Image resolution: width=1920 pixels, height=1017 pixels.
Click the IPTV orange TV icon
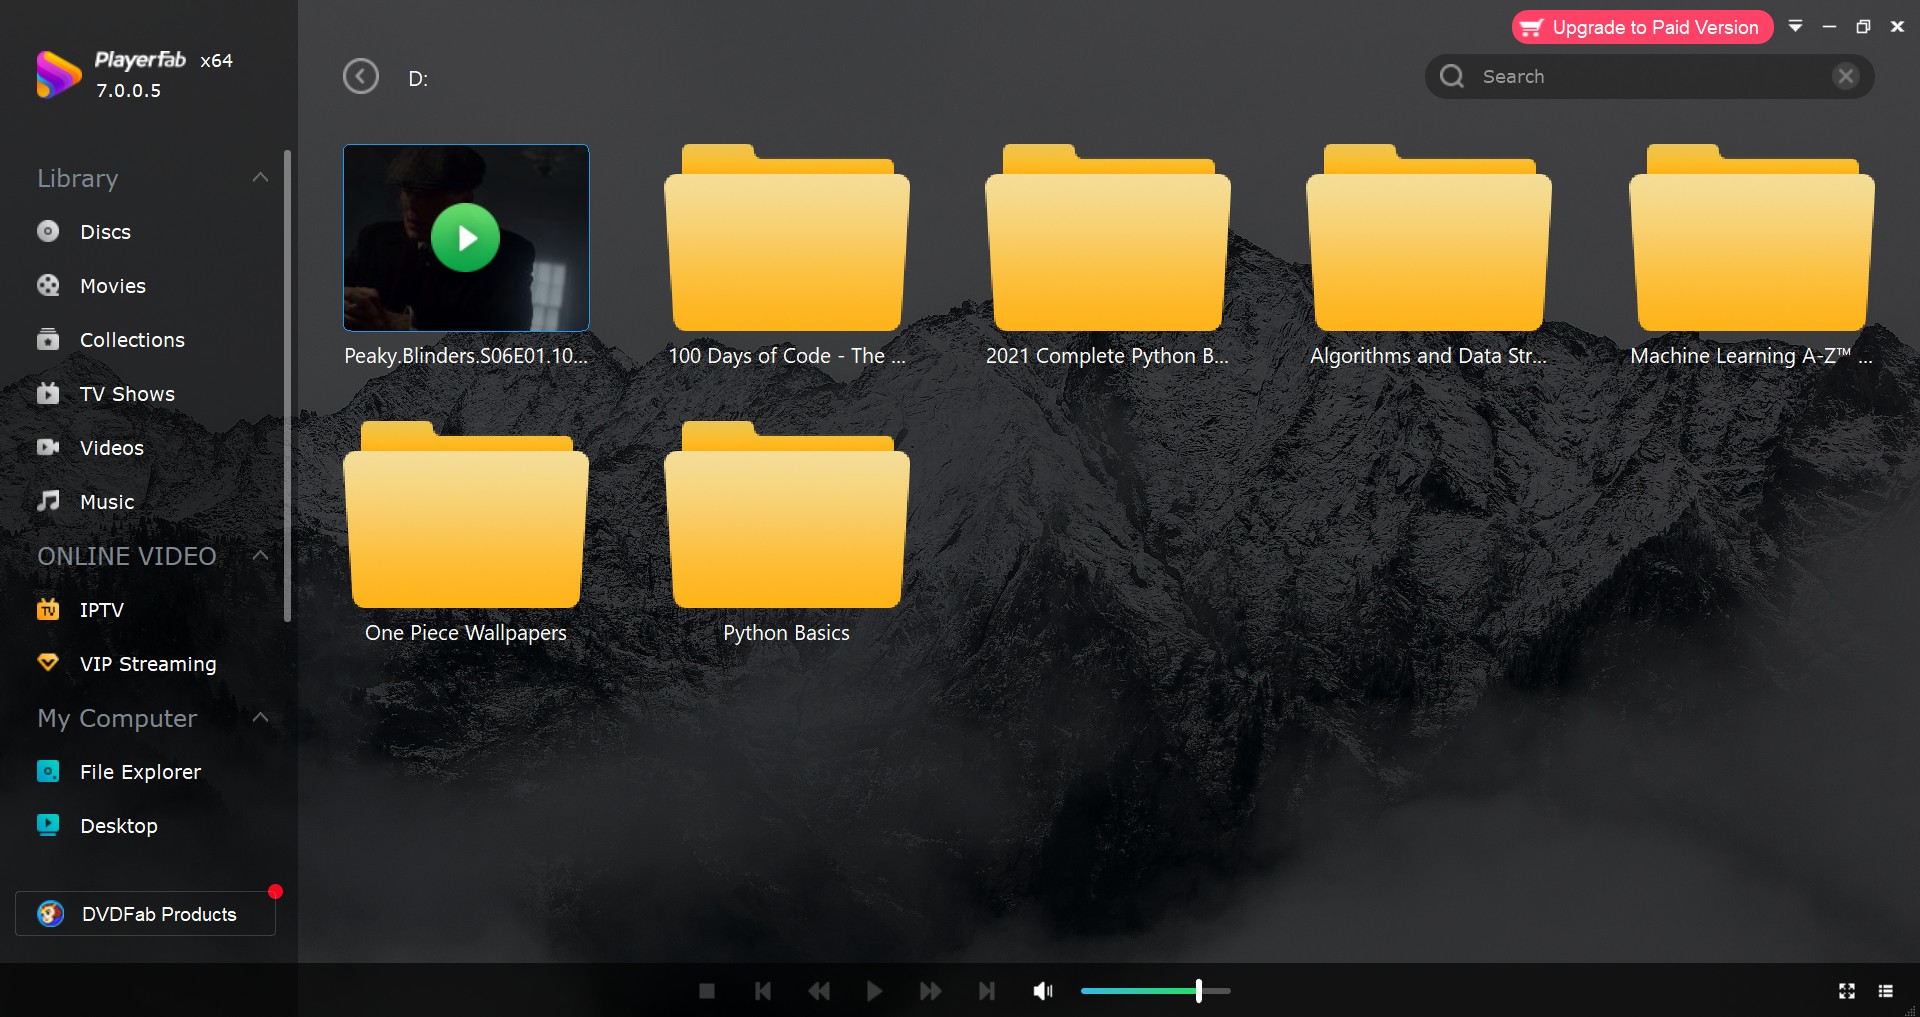pyautogui.click(x=48, y=609)
